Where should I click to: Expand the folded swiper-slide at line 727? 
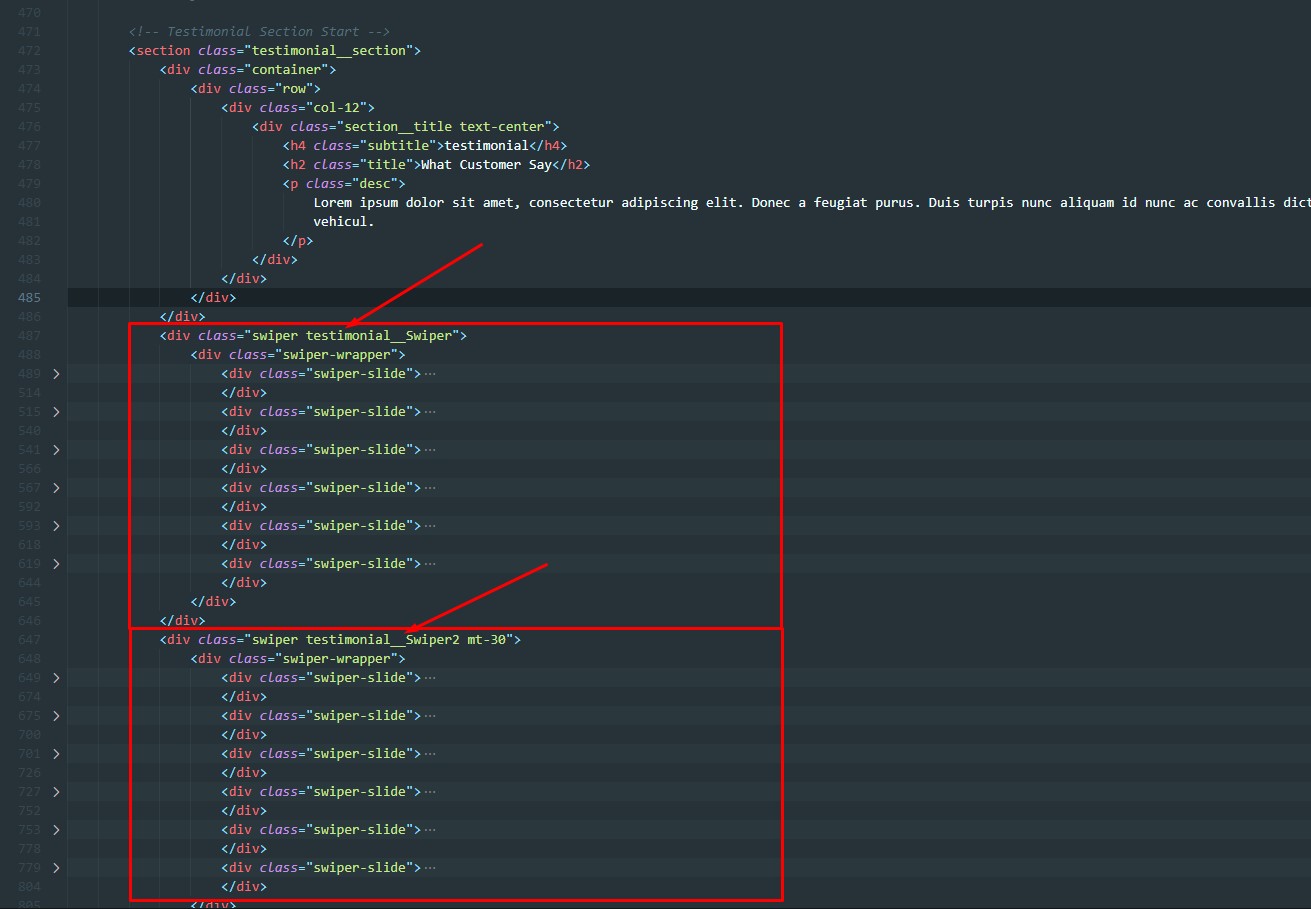pos(56,792)
